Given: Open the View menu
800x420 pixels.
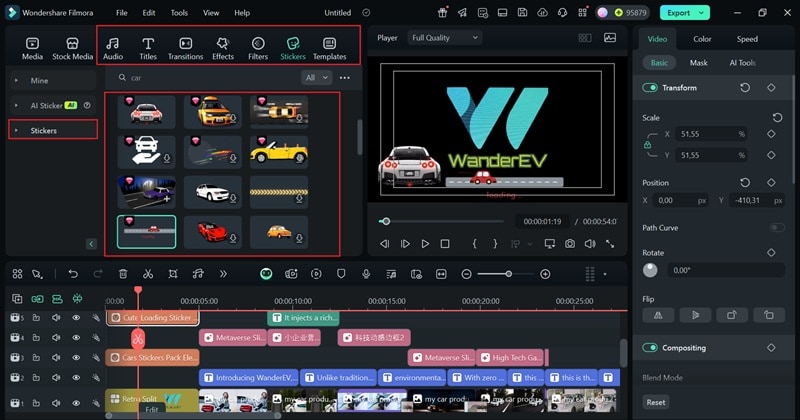Looking at the screenshot, I should [x=211, y=13].
